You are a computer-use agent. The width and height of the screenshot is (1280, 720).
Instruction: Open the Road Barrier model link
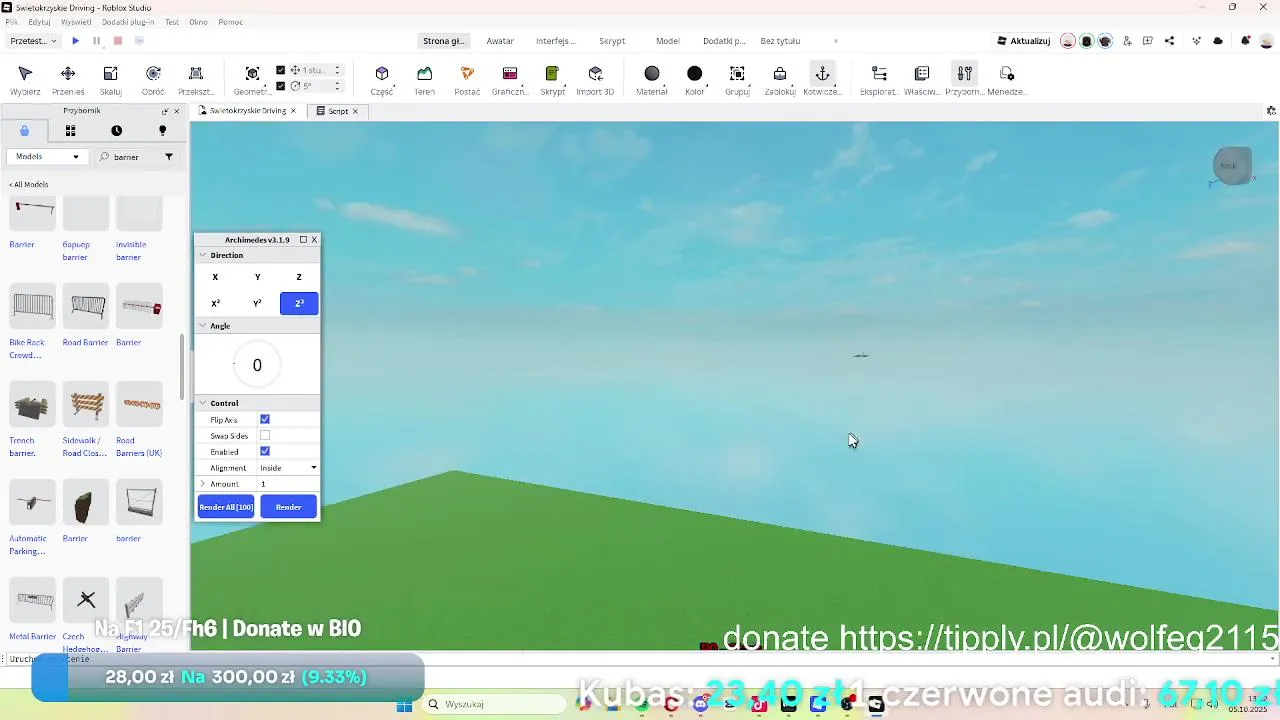[85, 343]
